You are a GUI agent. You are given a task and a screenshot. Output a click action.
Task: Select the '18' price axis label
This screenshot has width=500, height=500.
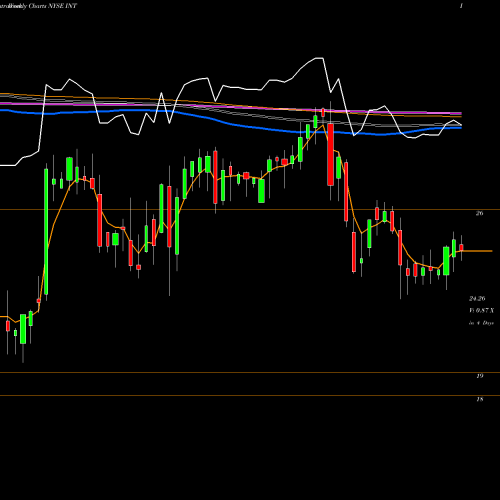(479, 399)
